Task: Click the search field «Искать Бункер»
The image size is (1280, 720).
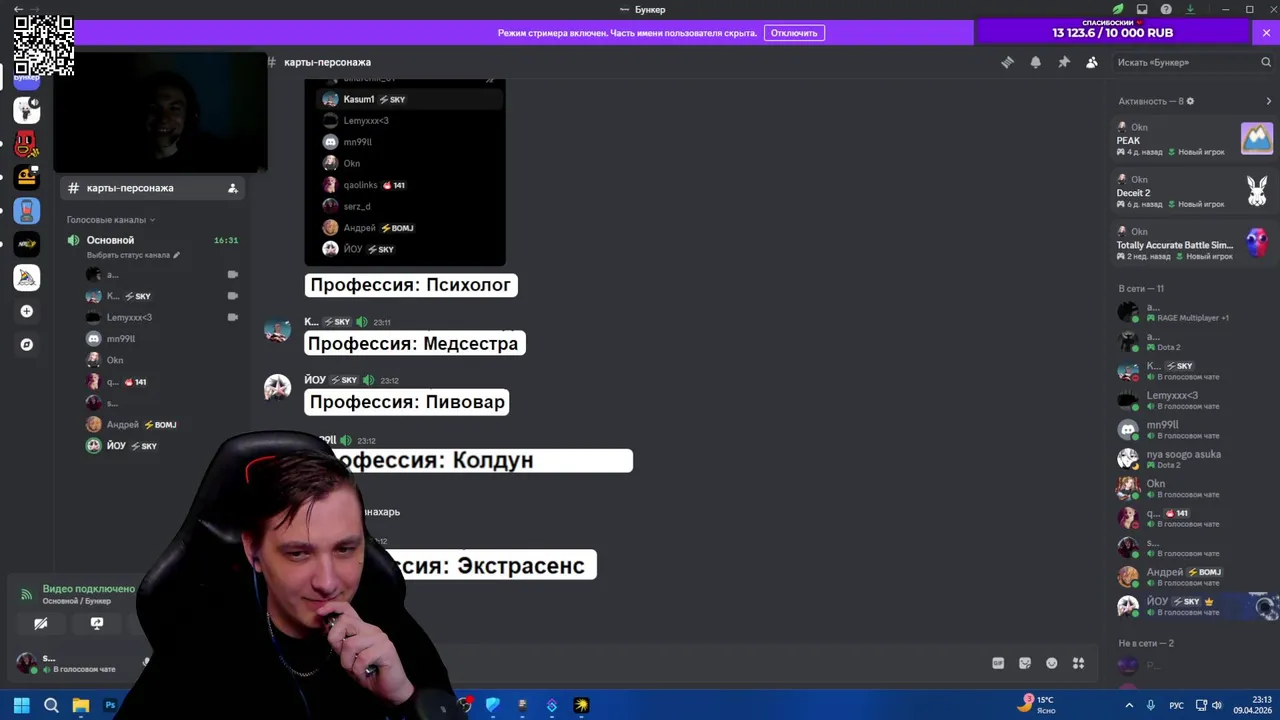Action: click(x=1193, y=62)
